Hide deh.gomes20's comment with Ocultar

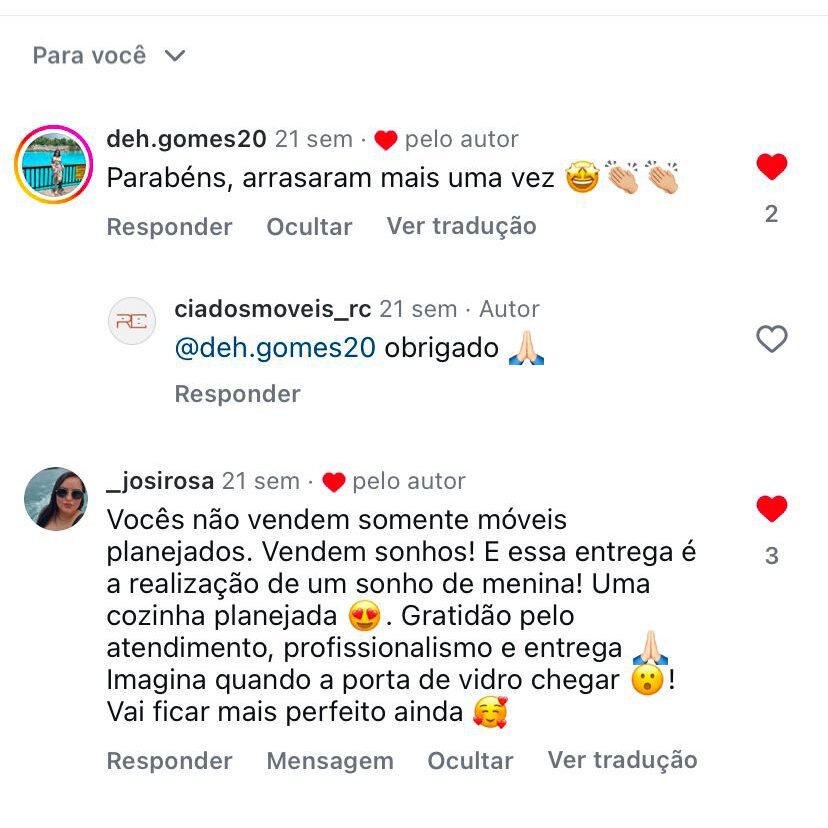[309, 227]
